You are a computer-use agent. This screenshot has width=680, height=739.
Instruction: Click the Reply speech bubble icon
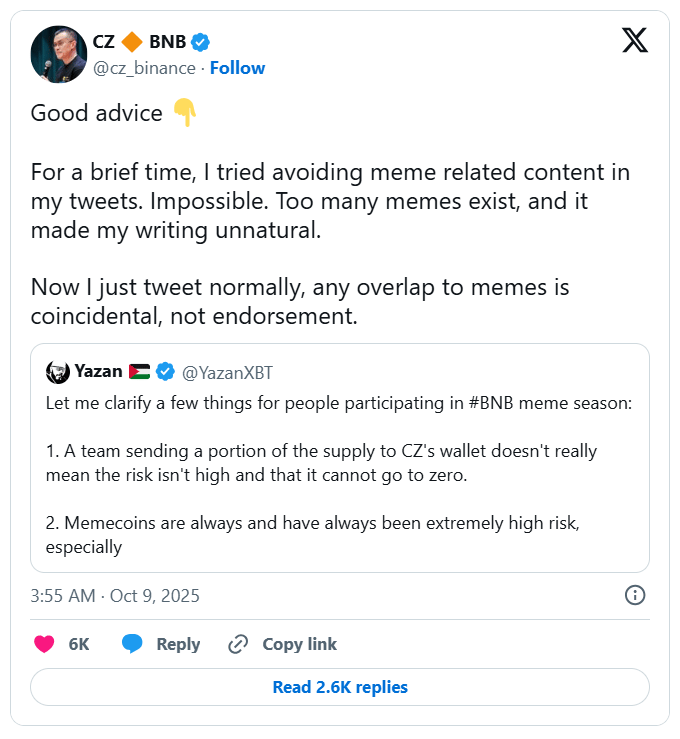(x=132, y=644)
